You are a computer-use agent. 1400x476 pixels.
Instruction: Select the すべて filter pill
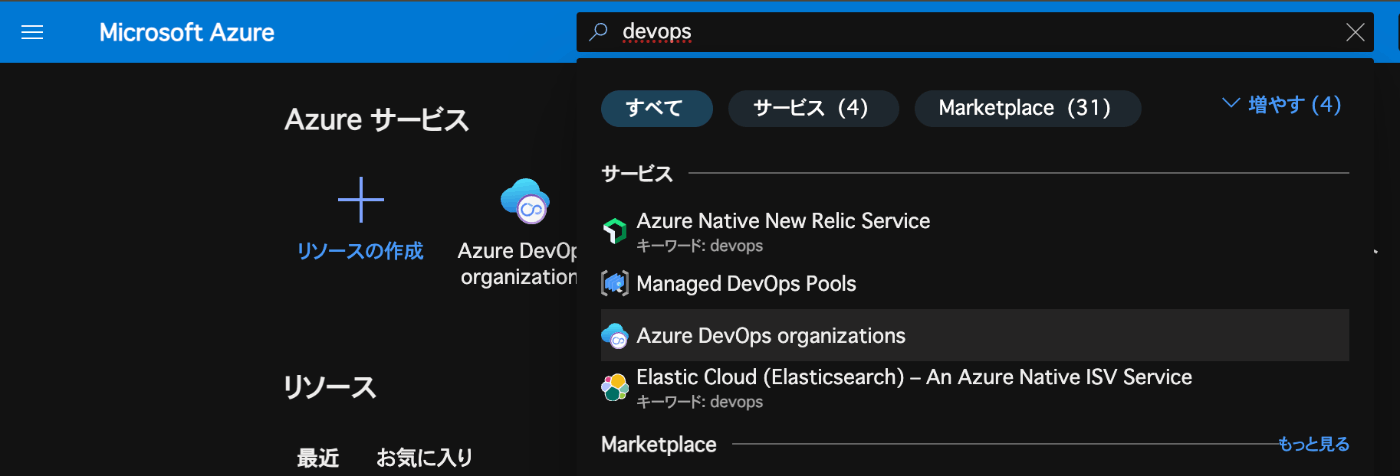656,108
